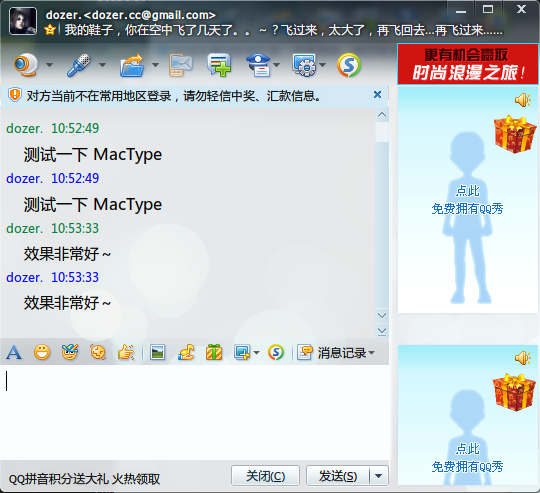540x493 pixels.
Task: Click the blue dozer. 10:53:33 header
Action: [52, 277]
